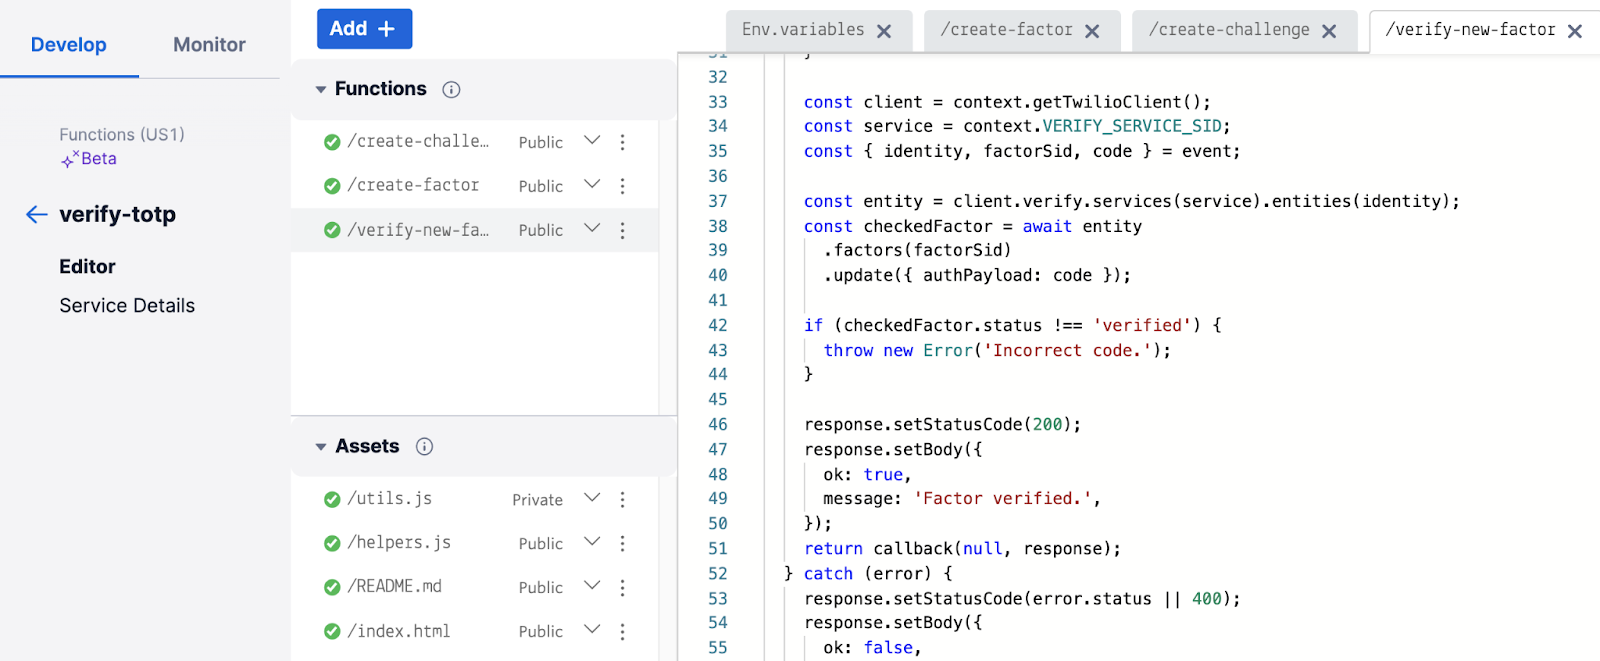1600x661 pixels.
Task: Open visibility dropdown for /create-challenge function
Action: pyautogui.click(x=592, y=141)
